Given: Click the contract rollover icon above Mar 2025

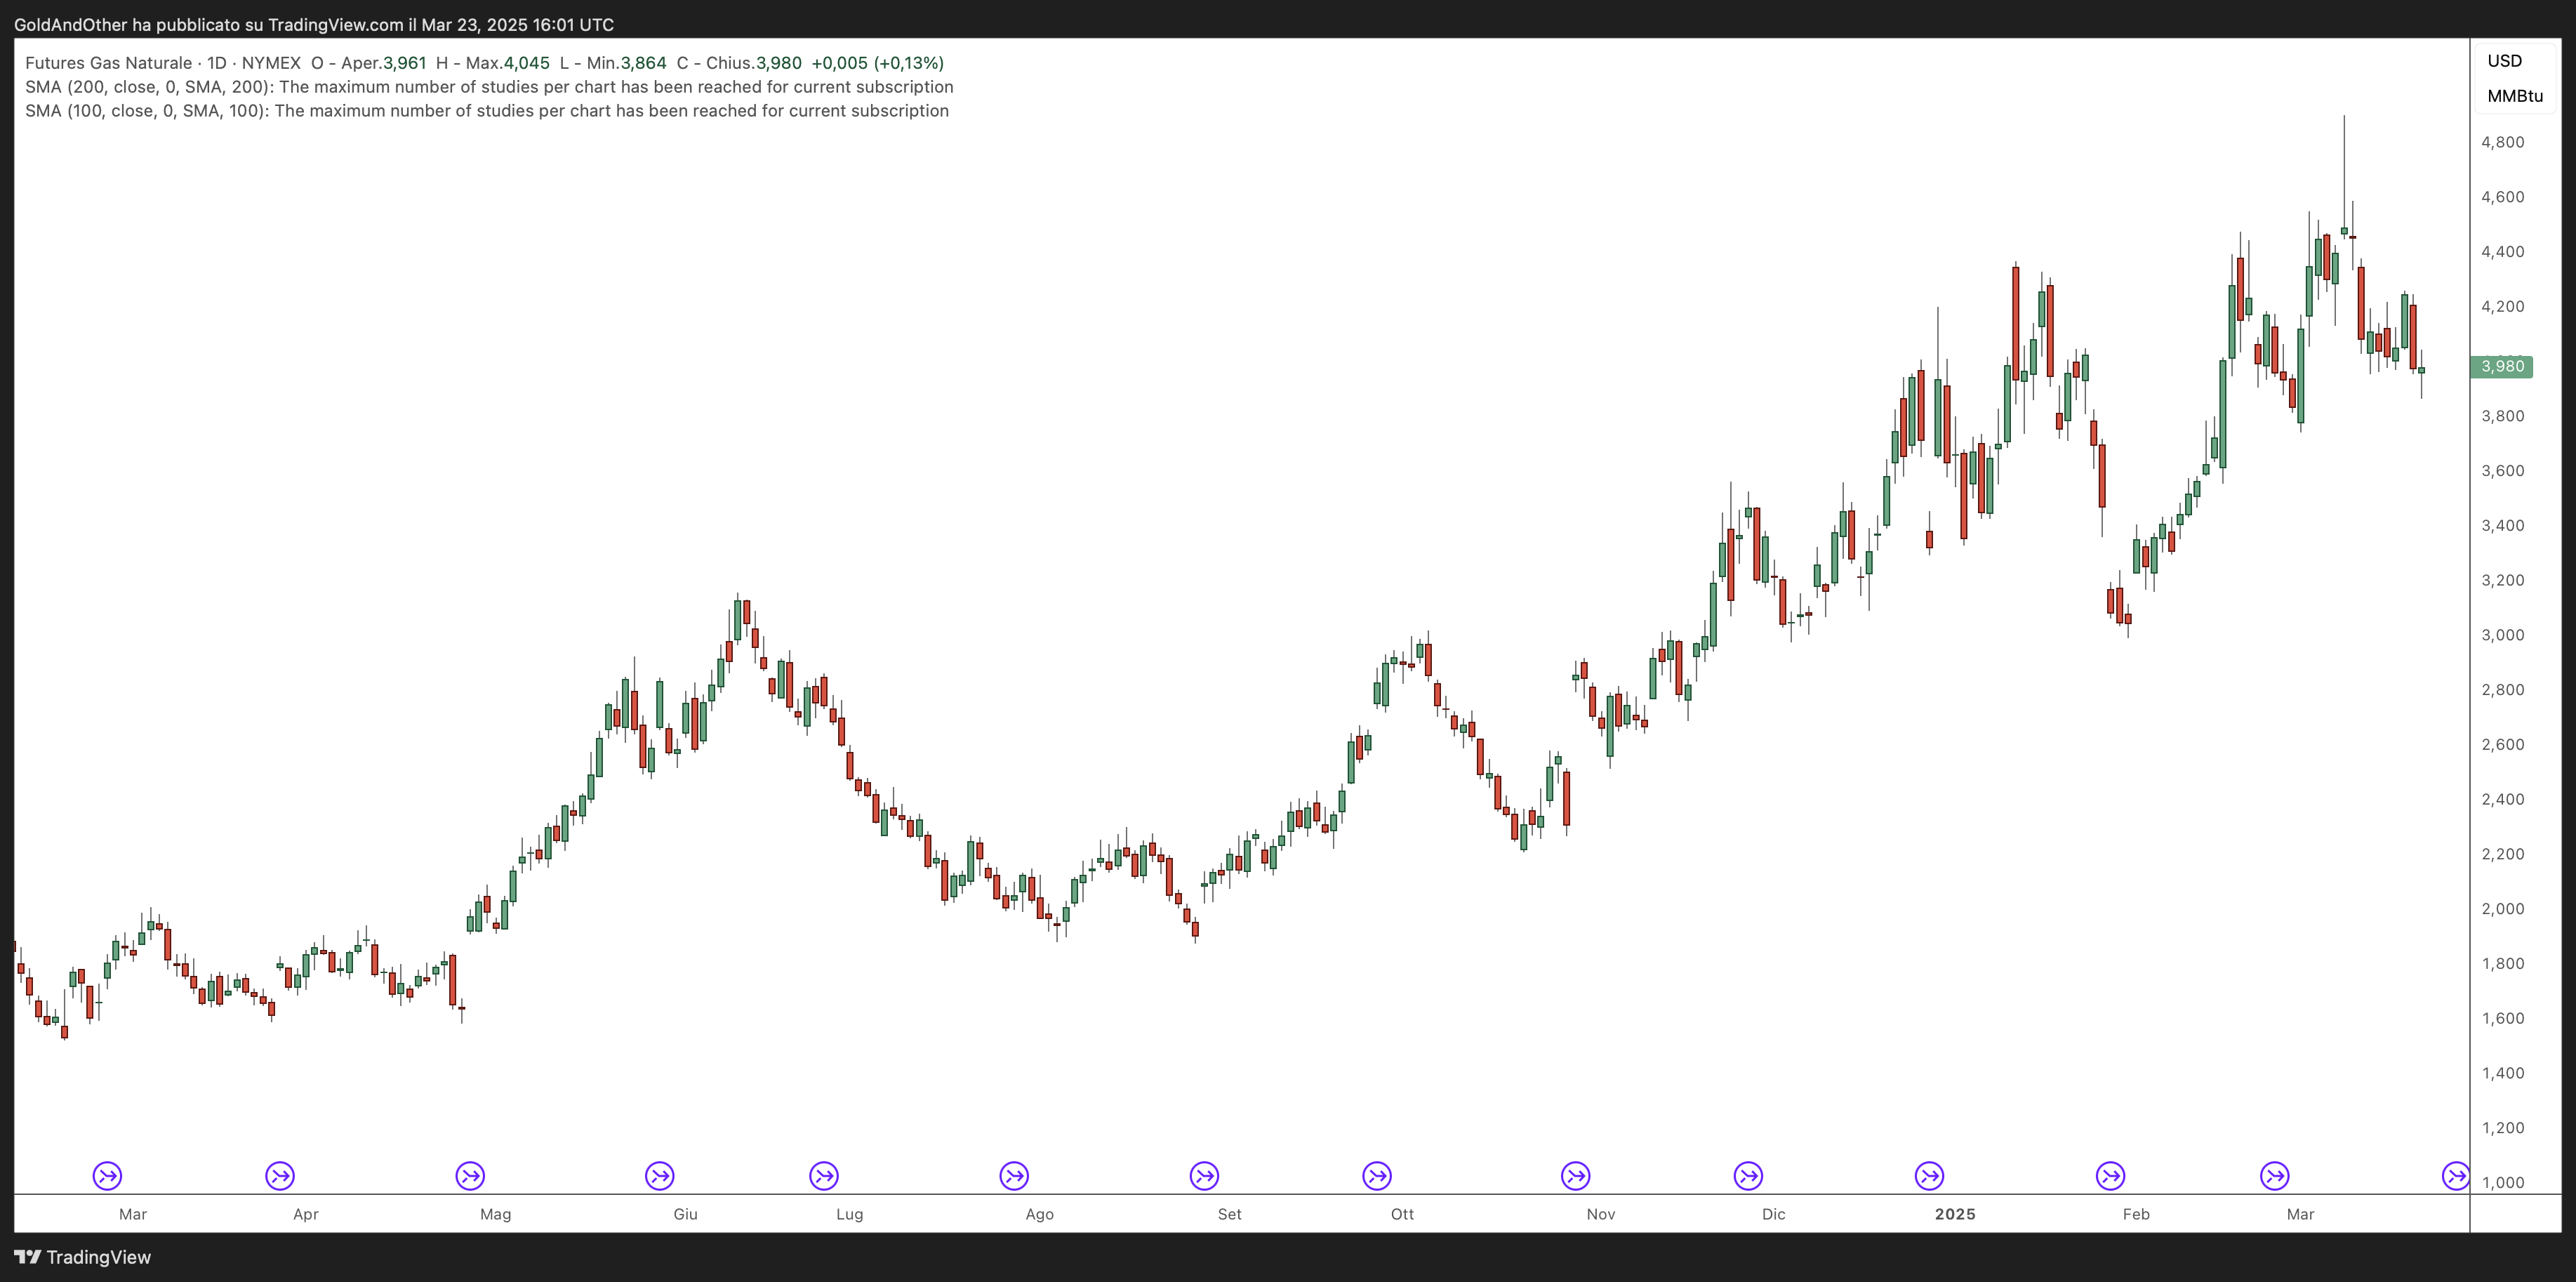Looking at the screenshot, I should (x=2275, y=1175).
